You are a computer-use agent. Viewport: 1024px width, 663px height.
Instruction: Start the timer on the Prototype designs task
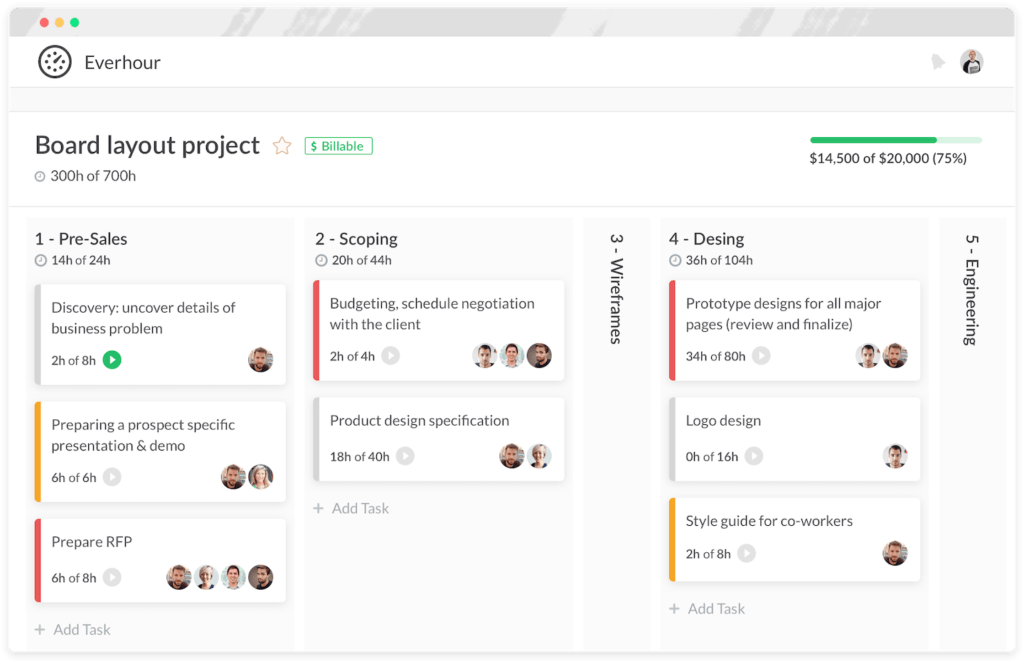(x=759, y=356)
